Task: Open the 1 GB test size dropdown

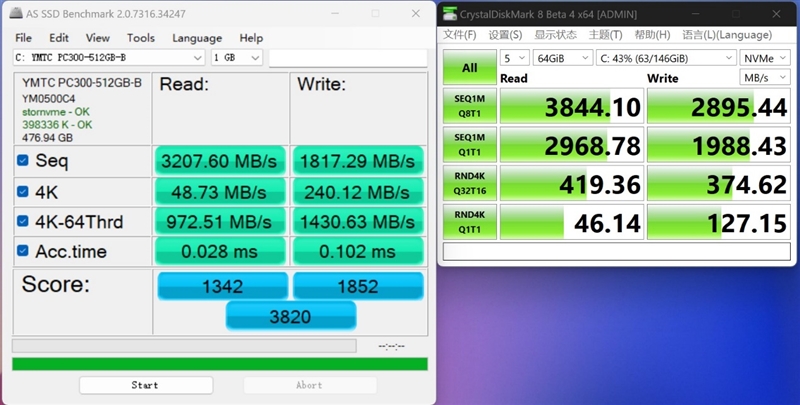Action: pyautogui.click(x=237, y=58)
